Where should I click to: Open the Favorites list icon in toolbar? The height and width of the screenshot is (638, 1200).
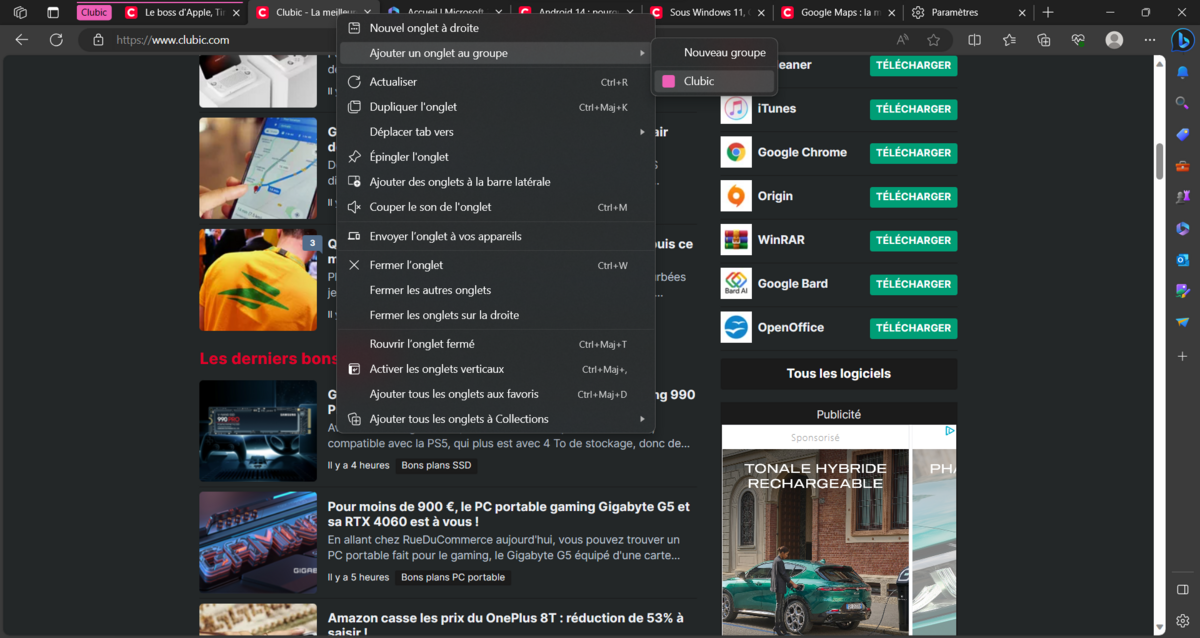tap(1009, 40)
